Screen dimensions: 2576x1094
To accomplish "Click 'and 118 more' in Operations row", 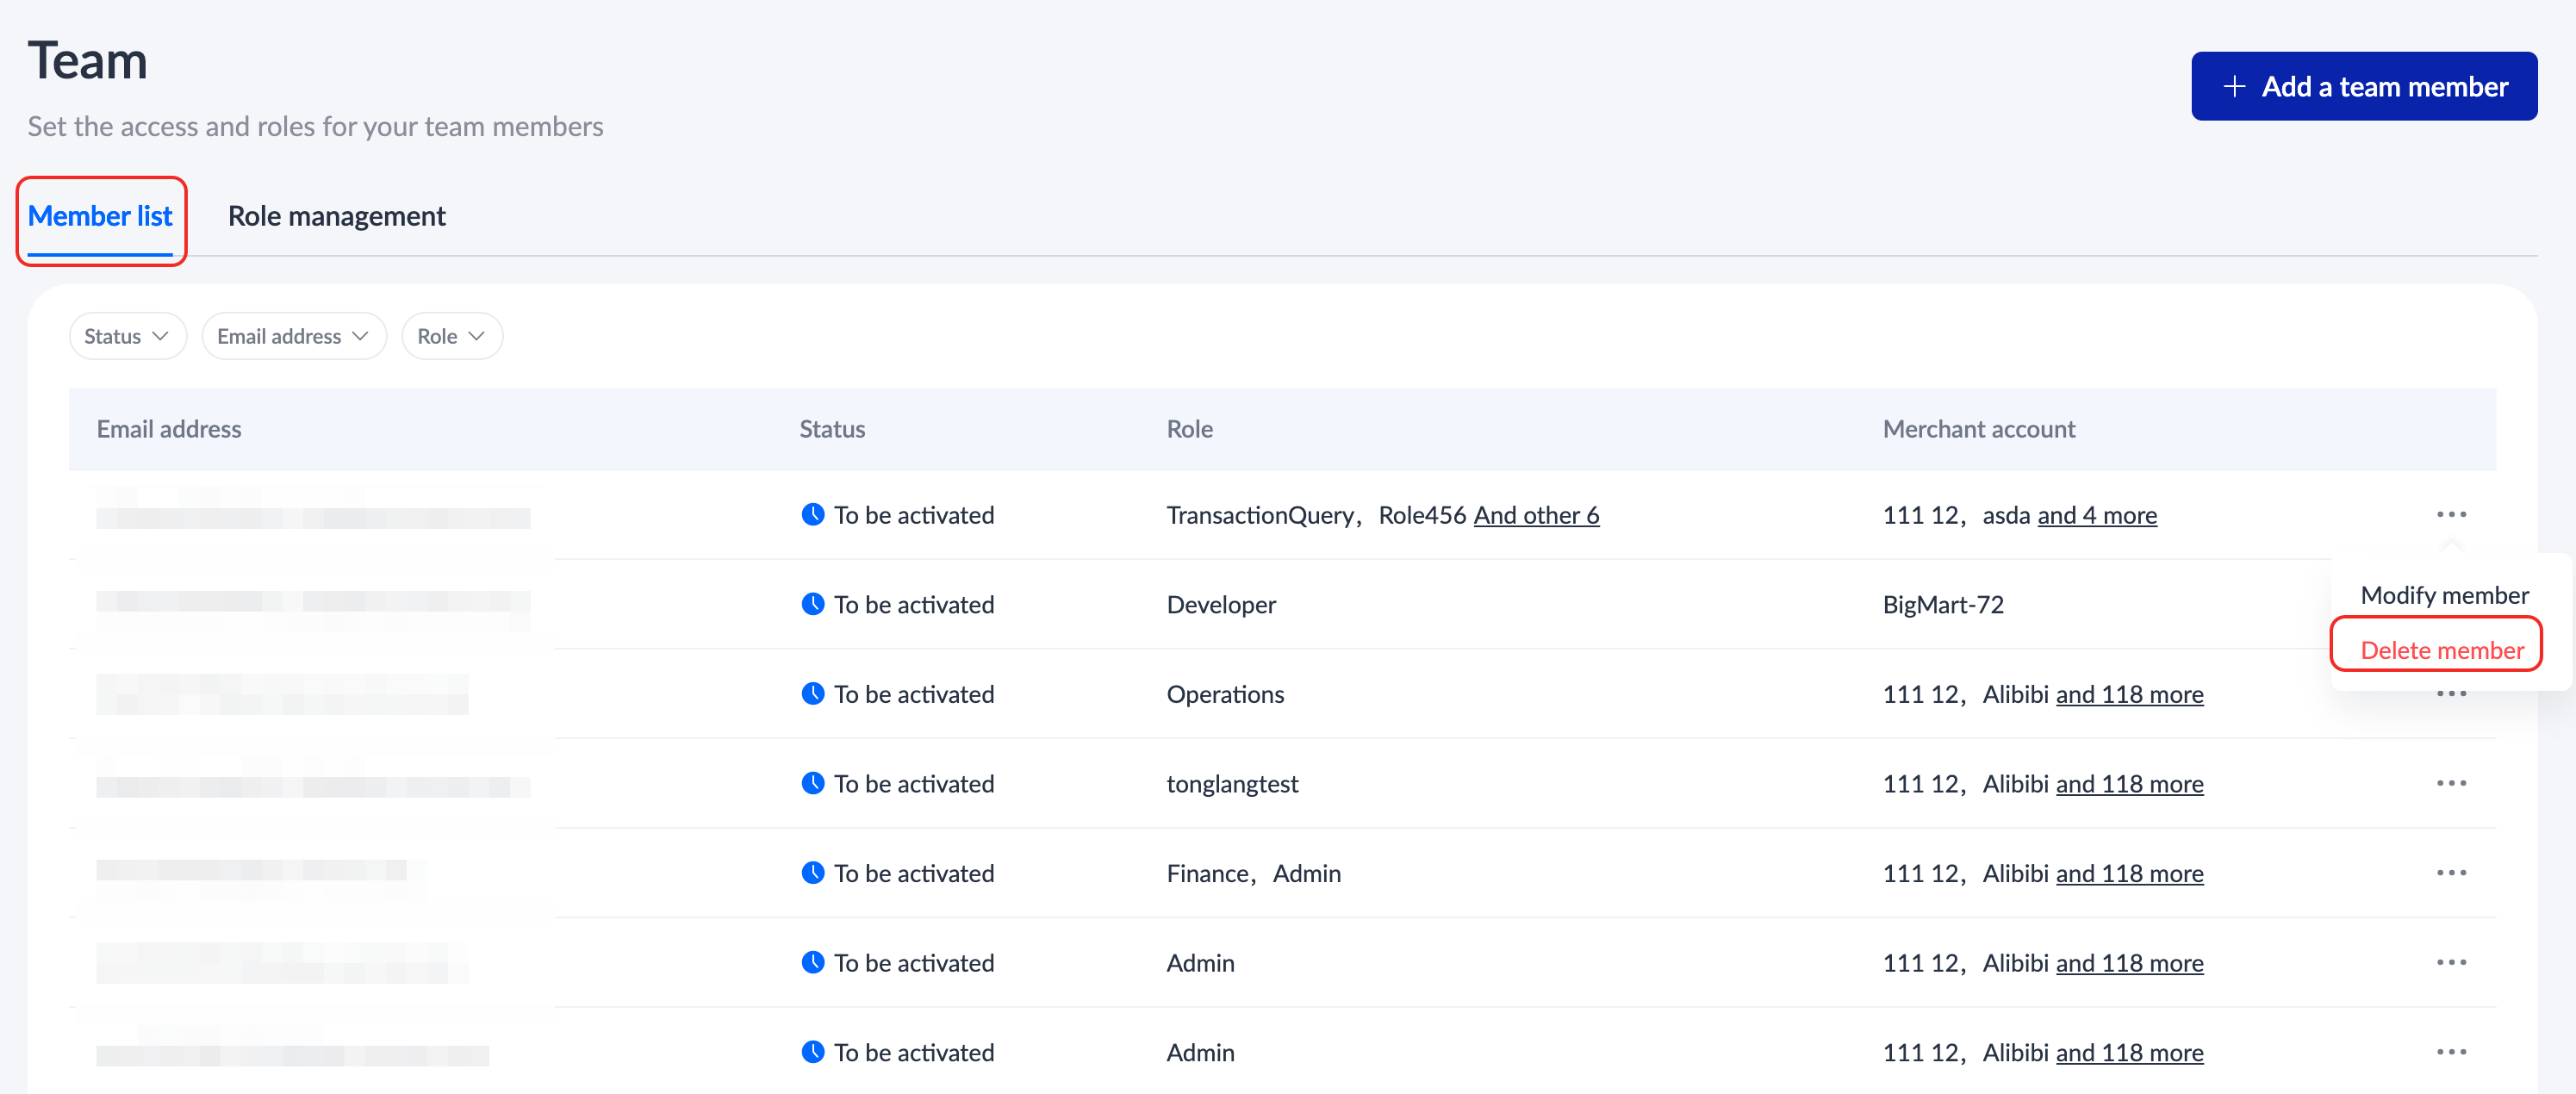I will [2129, 694].
